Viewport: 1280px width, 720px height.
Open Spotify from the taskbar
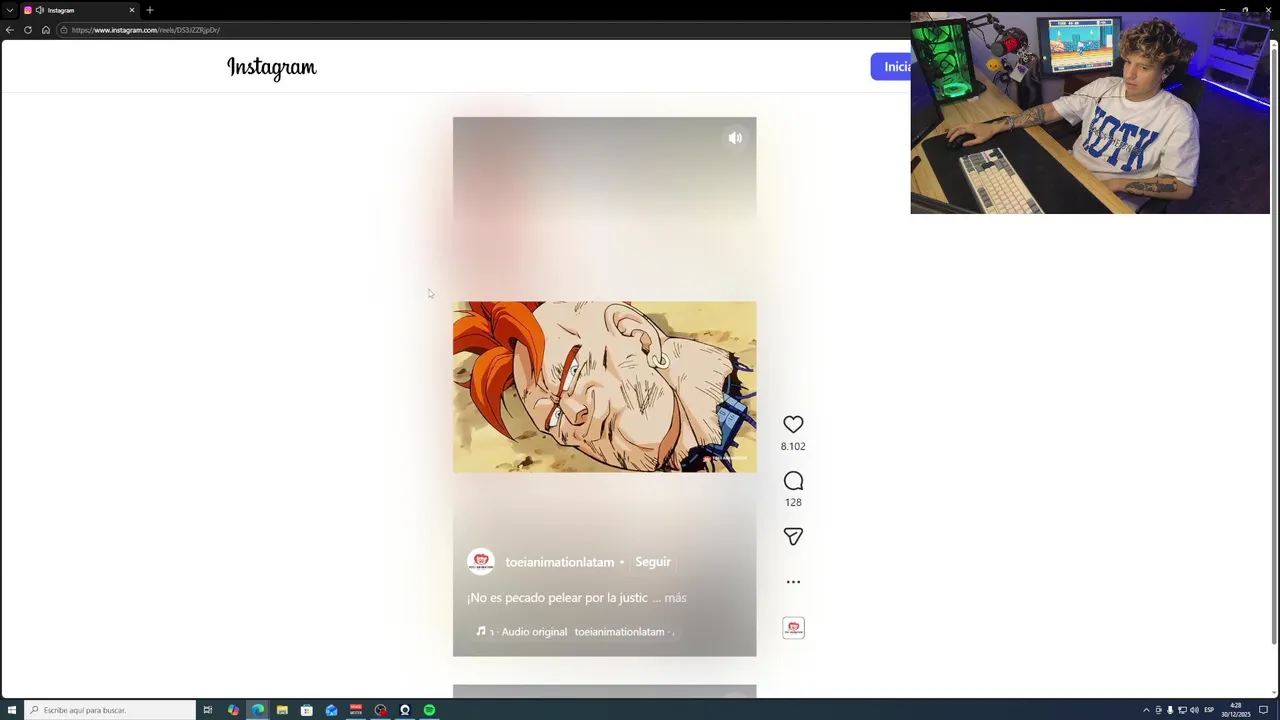[x=429, y=710]
